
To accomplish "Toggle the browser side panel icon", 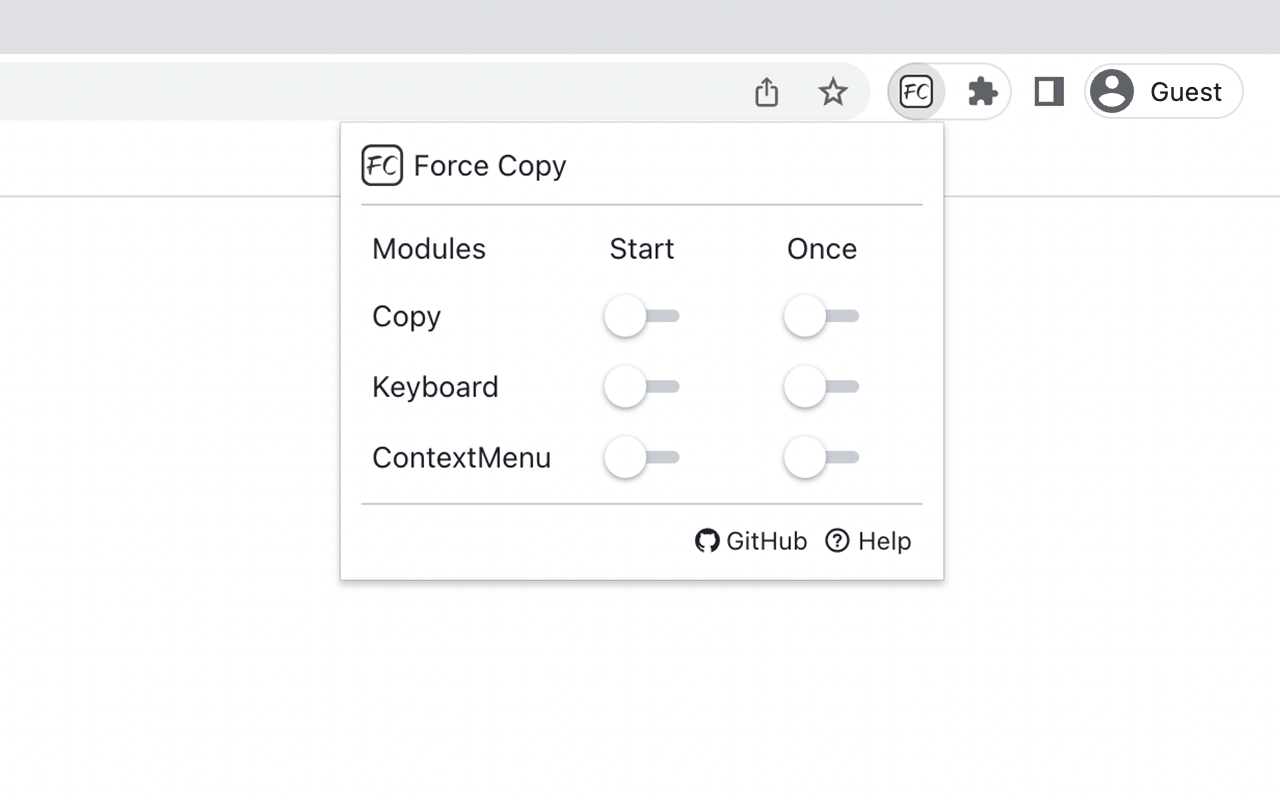I will click(x=1048, y=92).
